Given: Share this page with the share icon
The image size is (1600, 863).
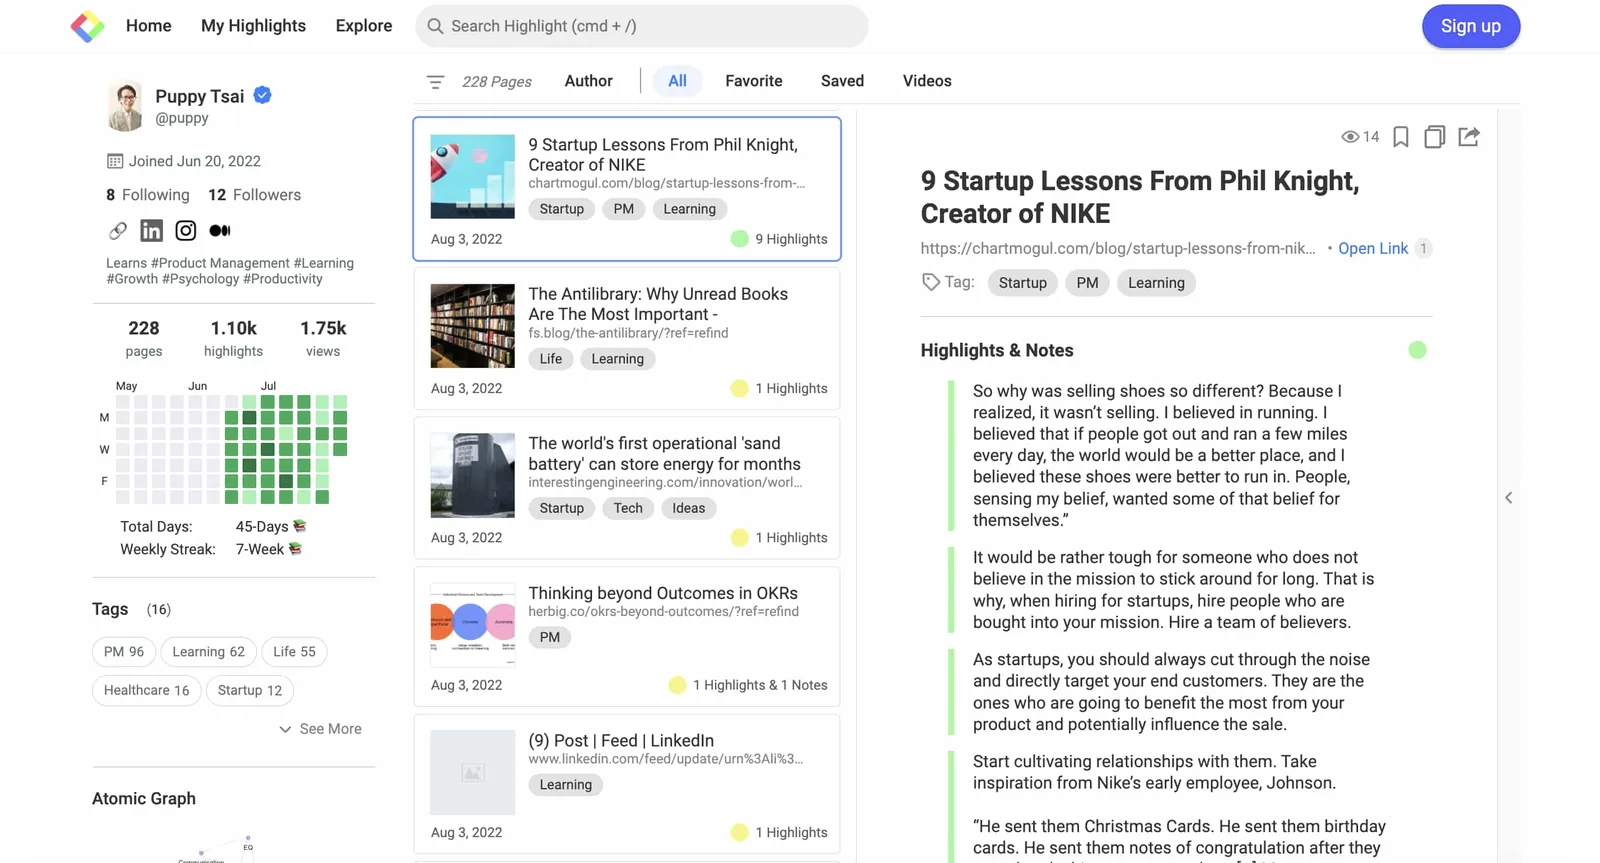Looking at the screenshot, I should [1469, 137].
